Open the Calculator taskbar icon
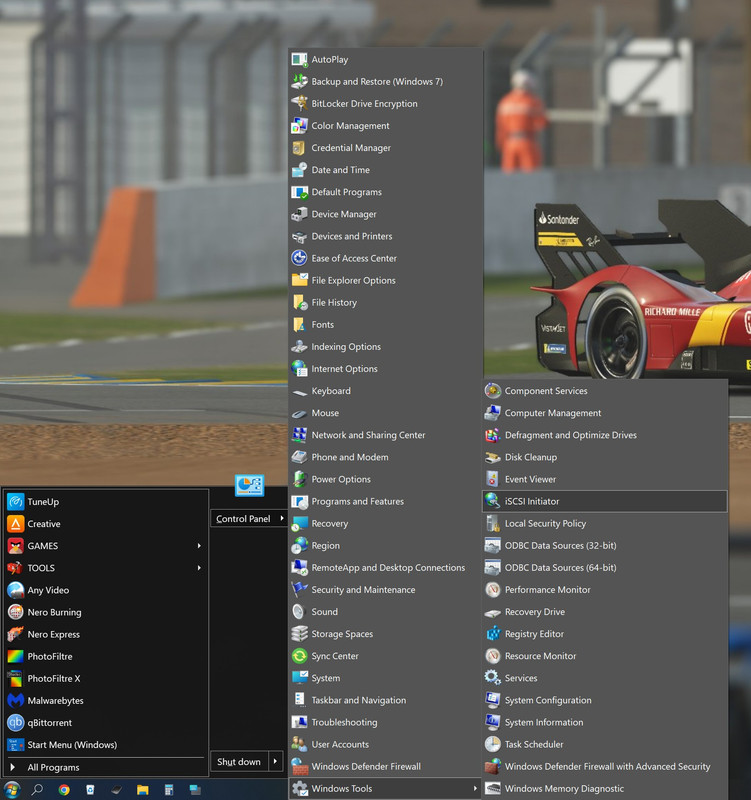This screenshot has width=751, height=800. pyautogui.click(x=169, y=790)
